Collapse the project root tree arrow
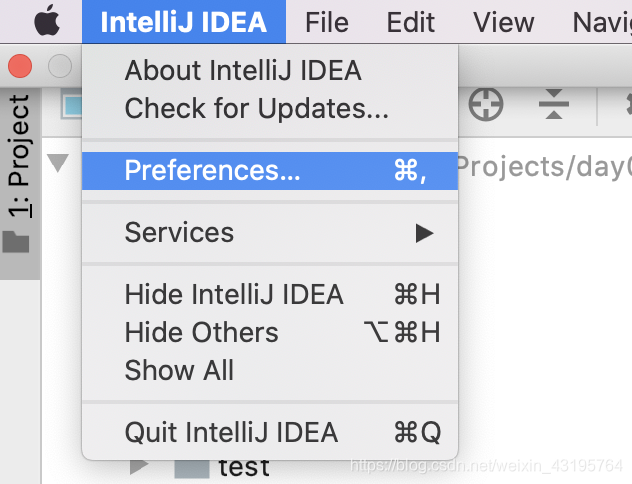 (58, 162)
